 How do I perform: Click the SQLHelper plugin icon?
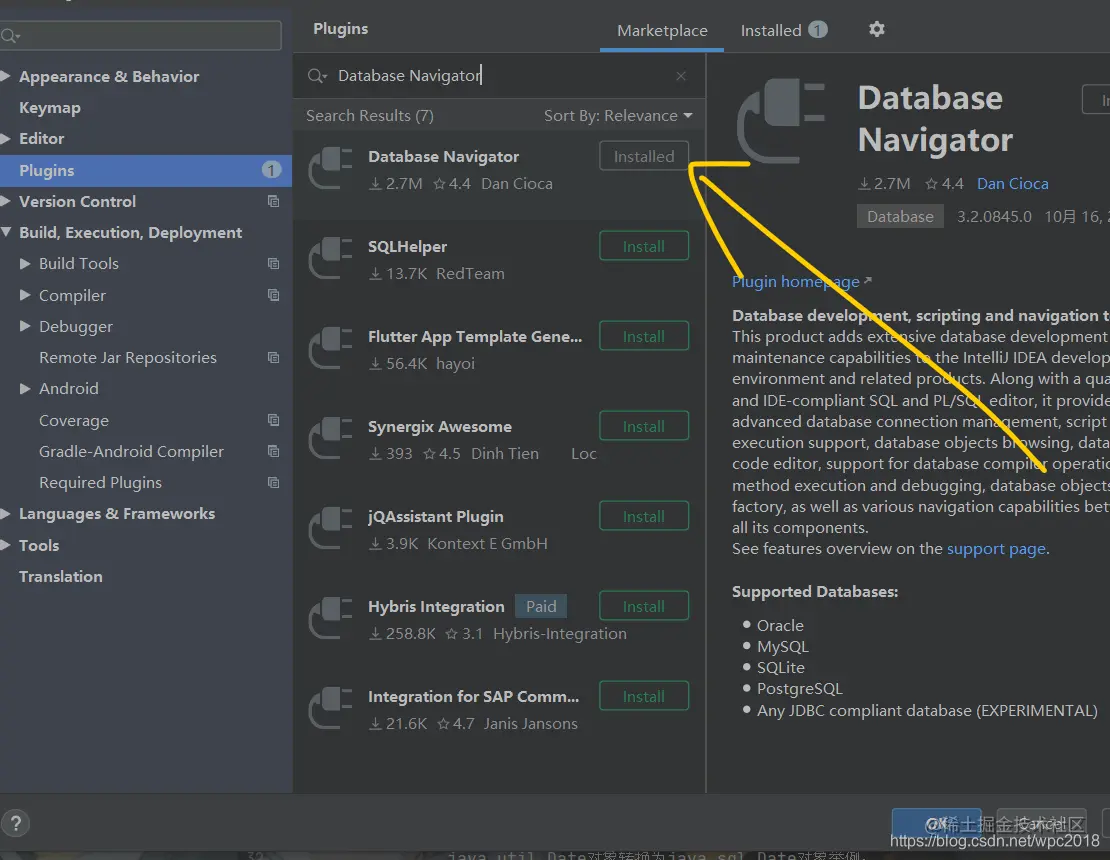coord(331,259)
